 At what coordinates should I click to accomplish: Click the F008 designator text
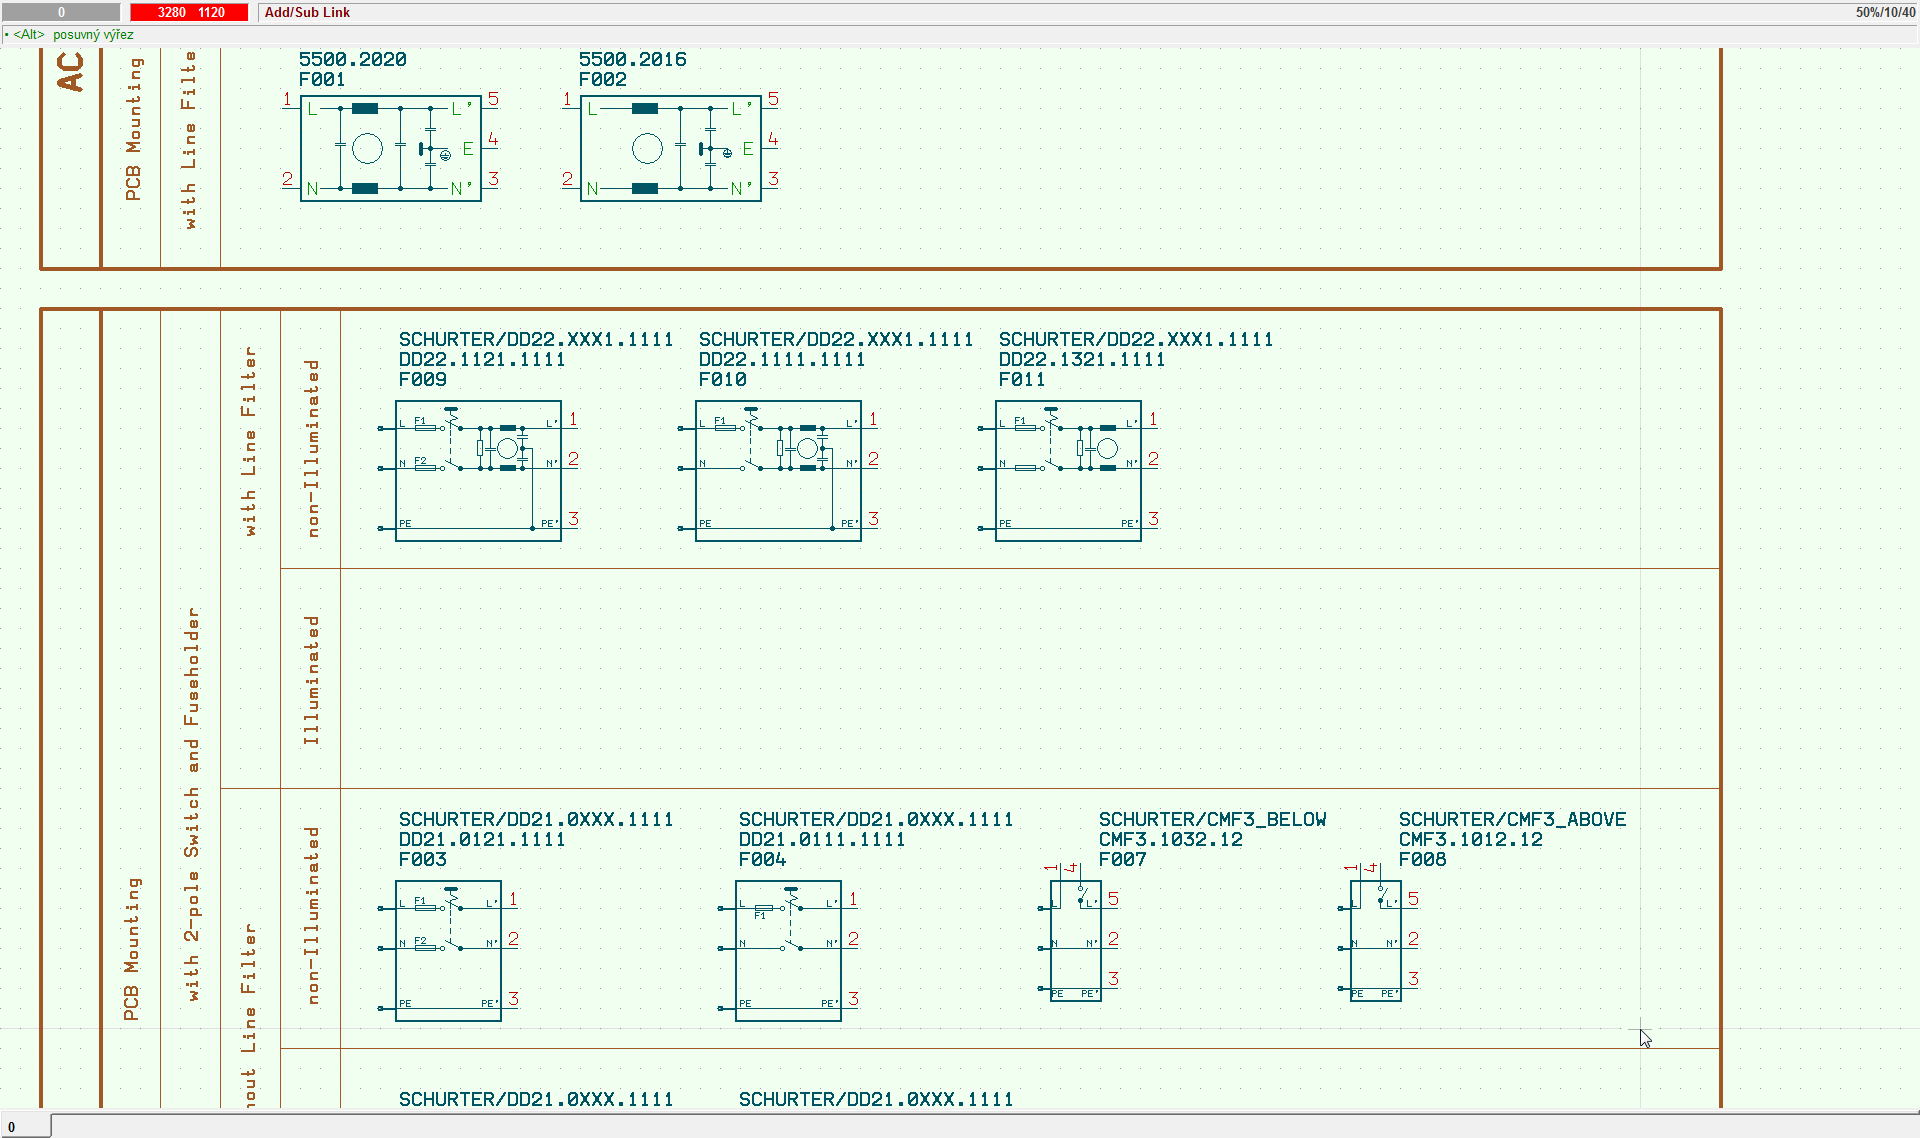(x=1422, y=859)
